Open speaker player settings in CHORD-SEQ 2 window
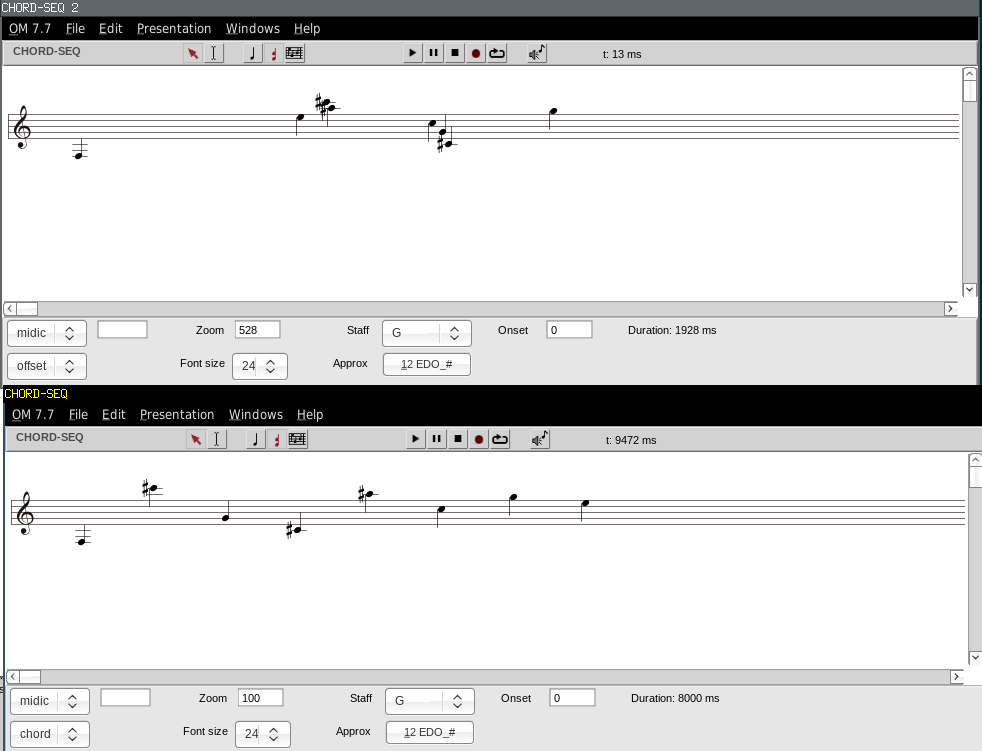 point(537,53)
